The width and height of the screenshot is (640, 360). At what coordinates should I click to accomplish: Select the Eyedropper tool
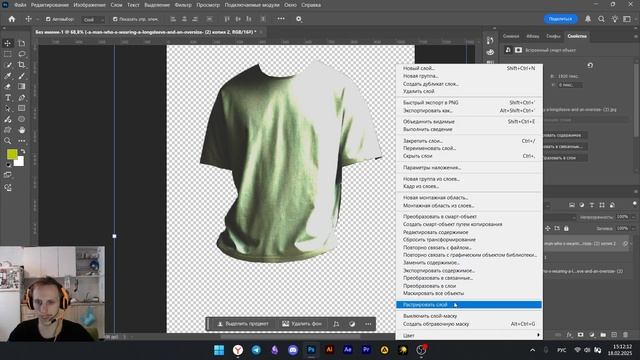8,76
